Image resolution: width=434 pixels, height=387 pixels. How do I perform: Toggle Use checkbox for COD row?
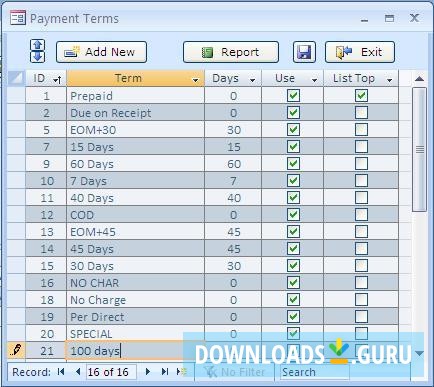tap(293, 215)
